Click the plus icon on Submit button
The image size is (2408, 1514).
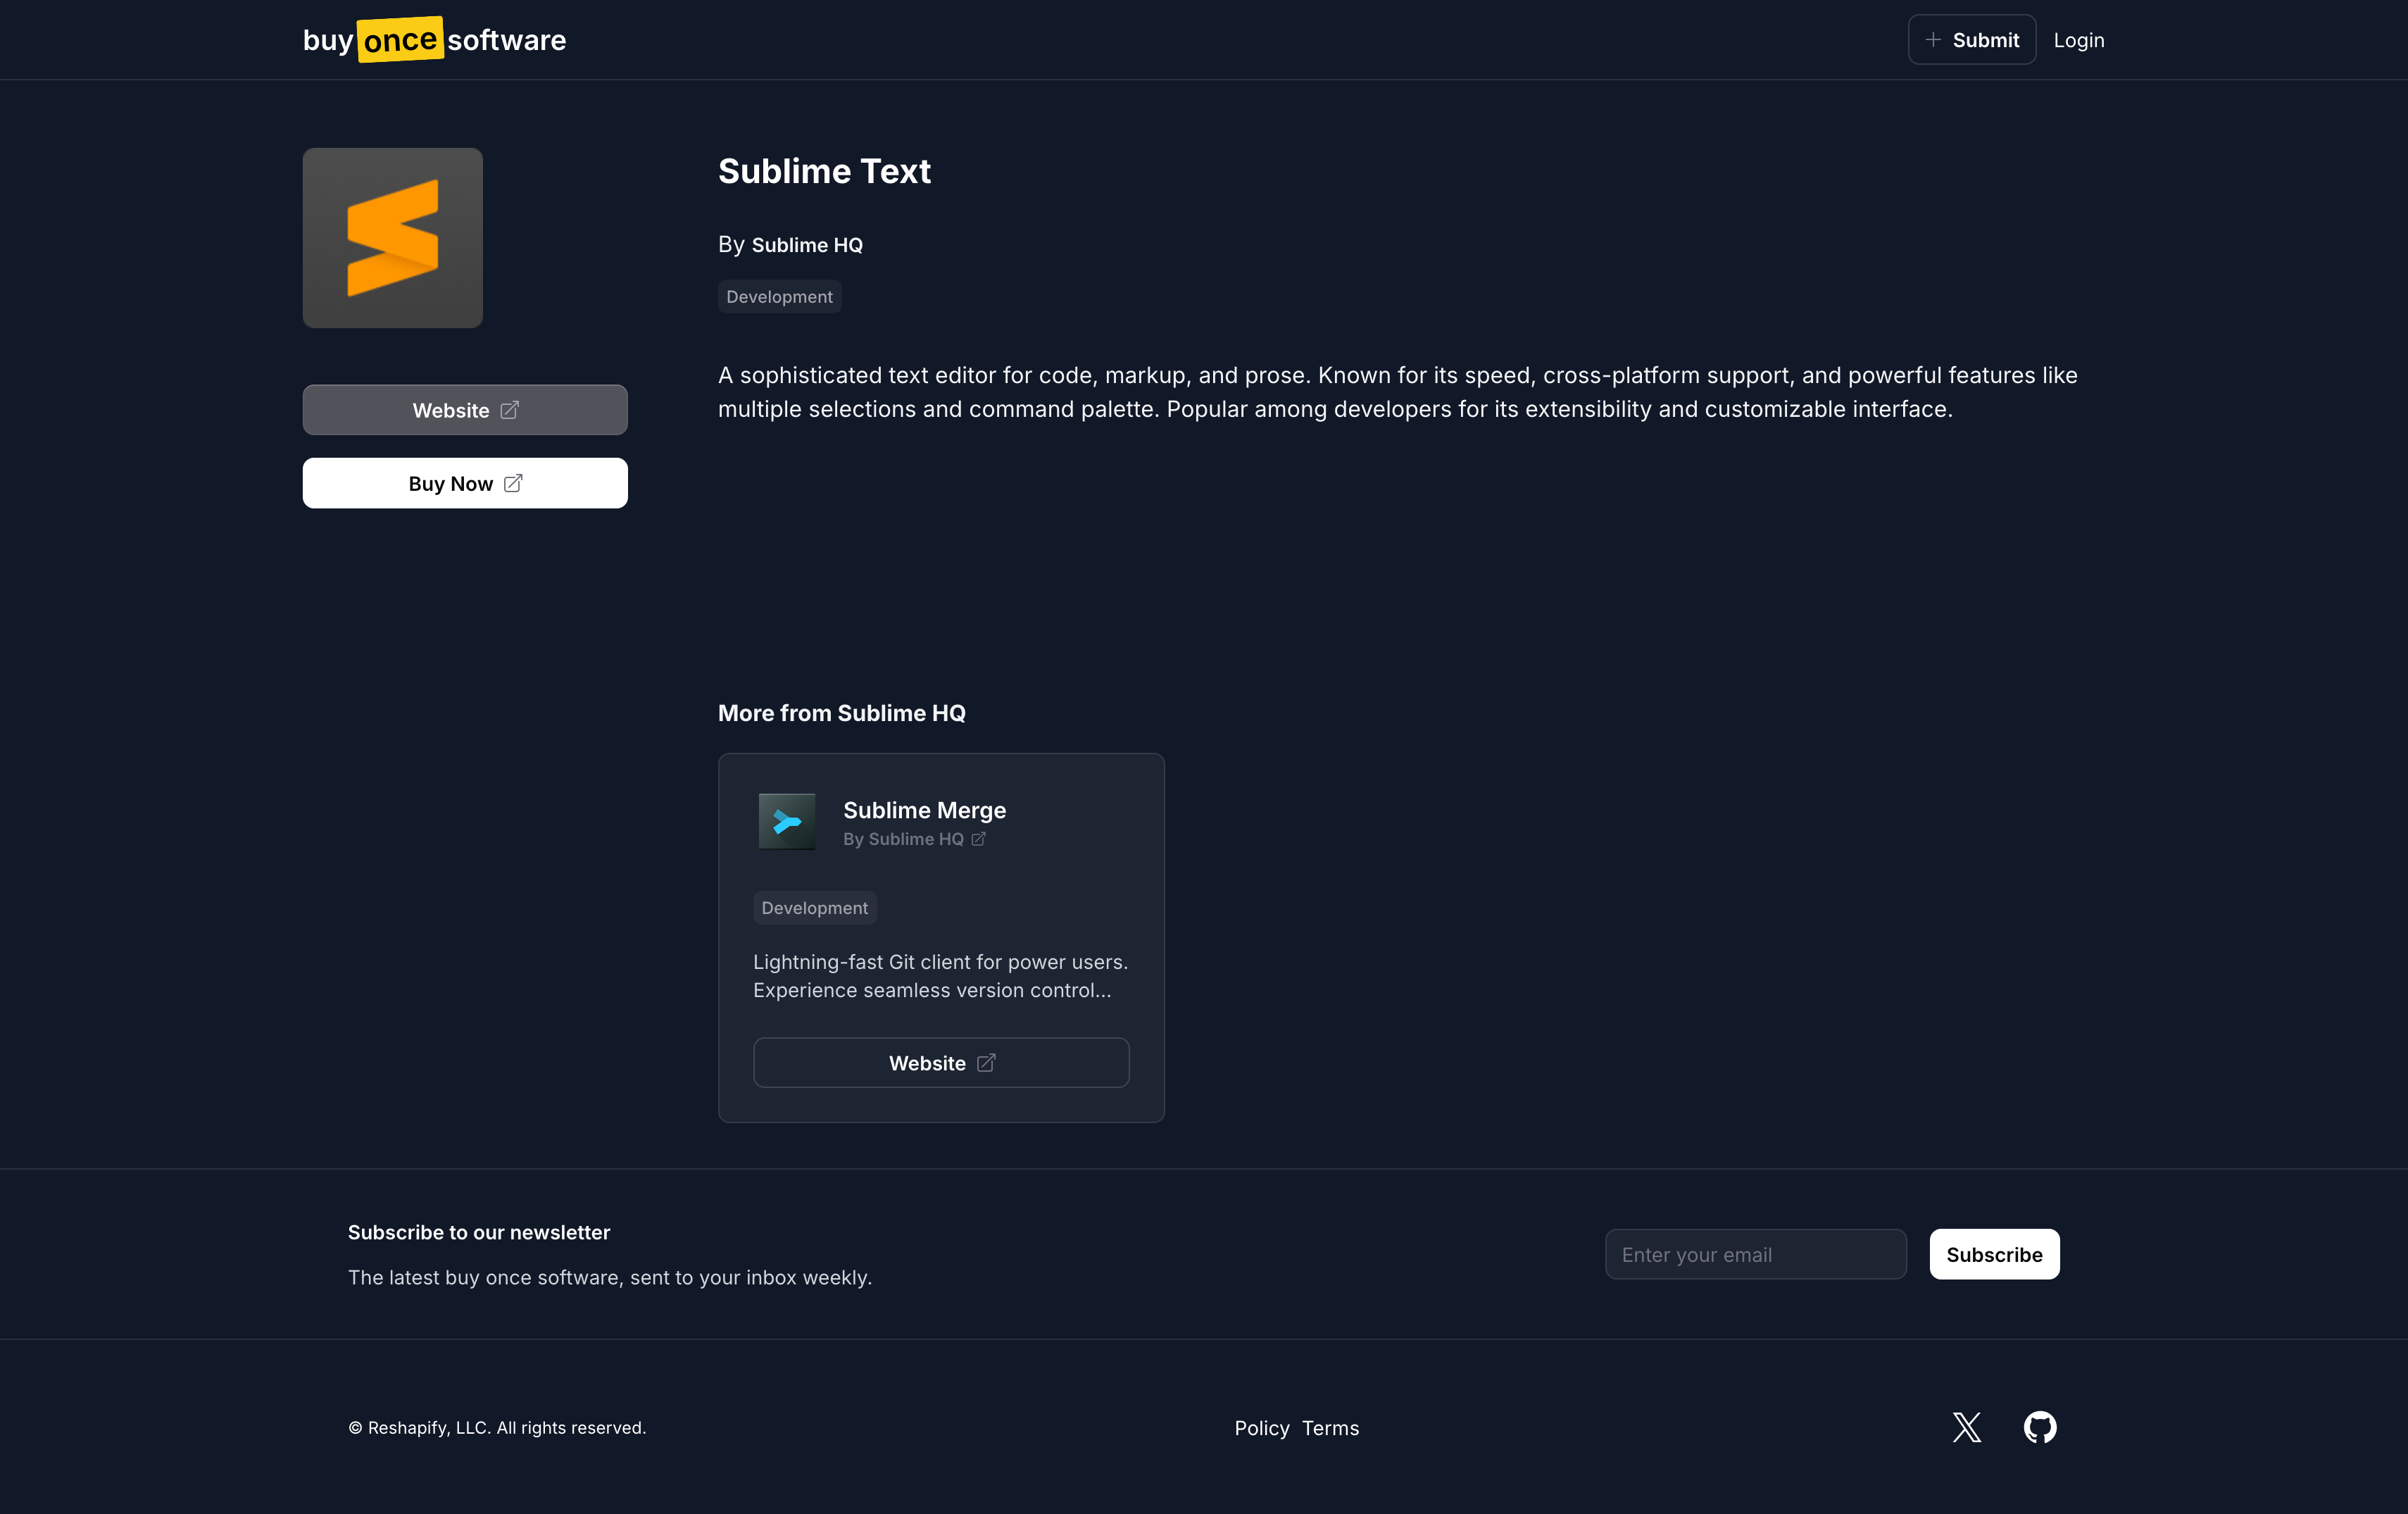tap(1933, 40)
